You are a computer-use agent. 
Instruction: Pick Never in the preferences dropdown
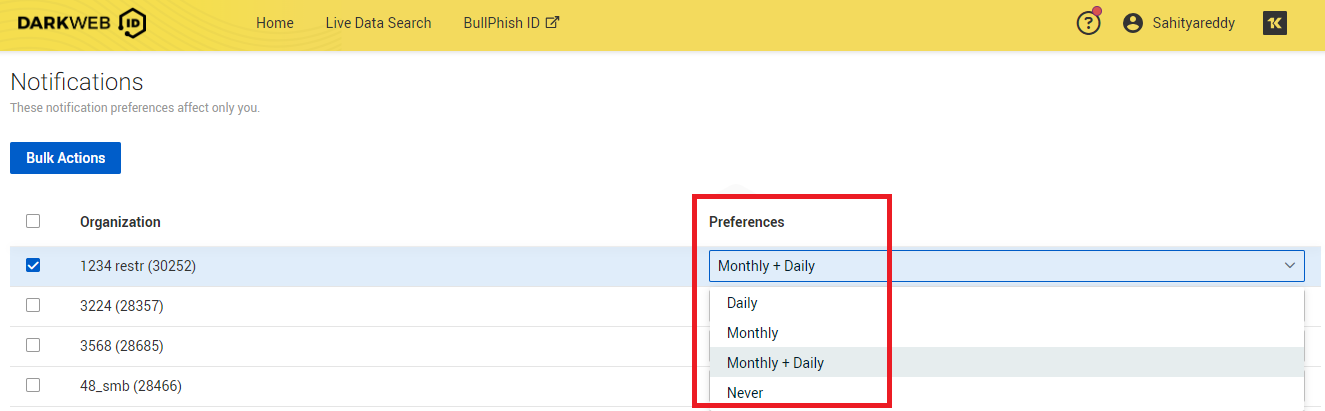[745, 393]
